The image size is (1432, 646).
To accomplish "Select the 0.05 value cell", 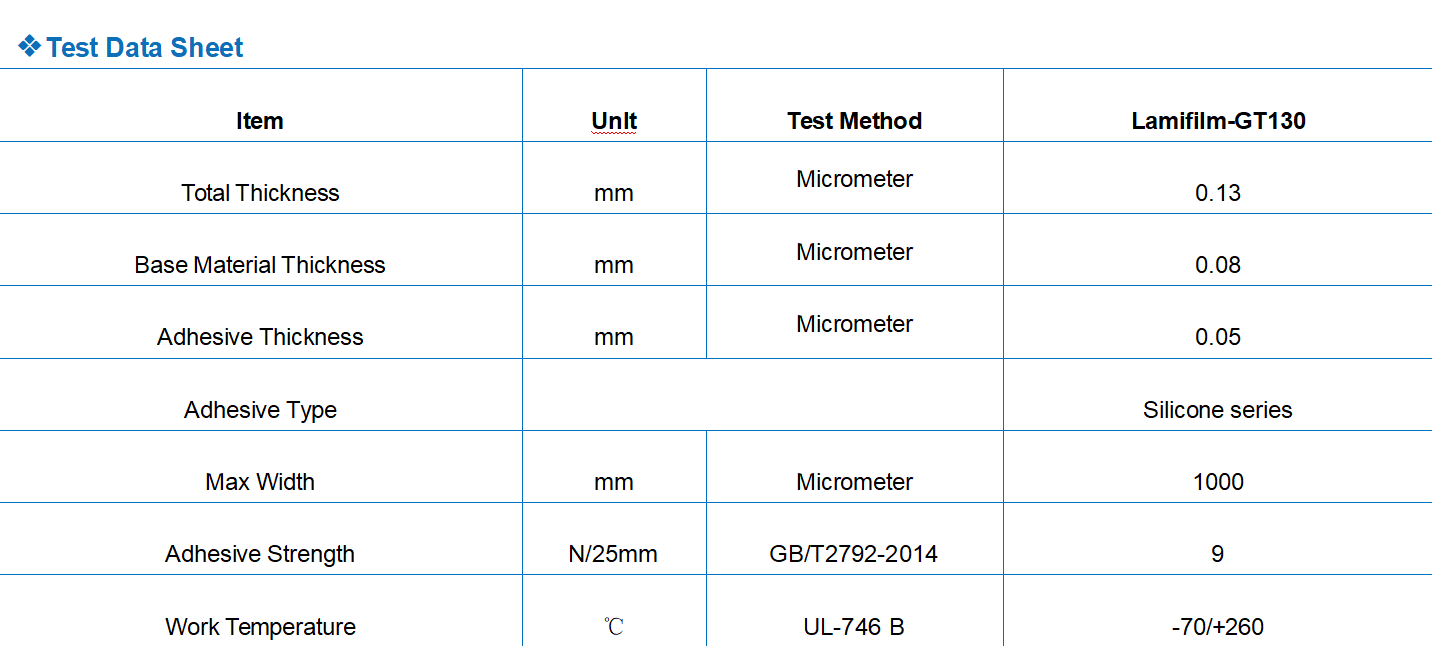I will 1218,337.
